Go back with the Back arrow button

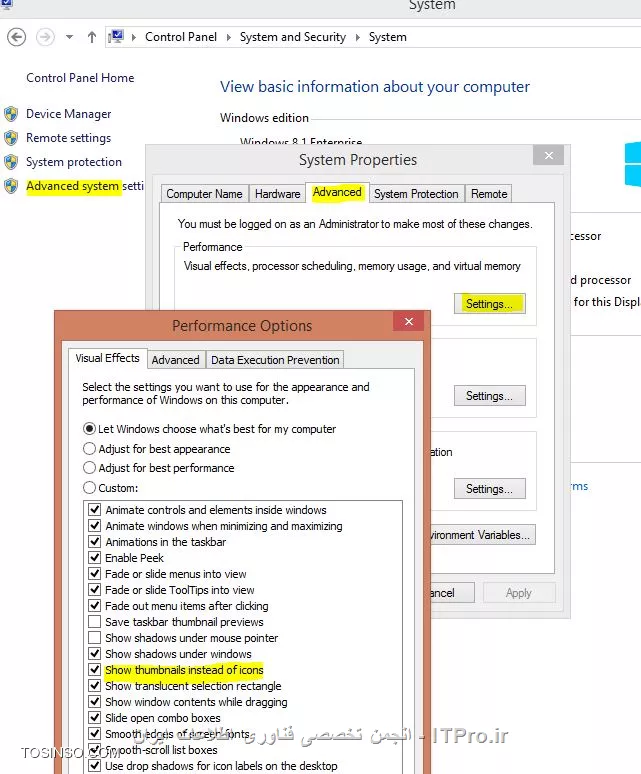pyautogui.click(x=17, y=37)
